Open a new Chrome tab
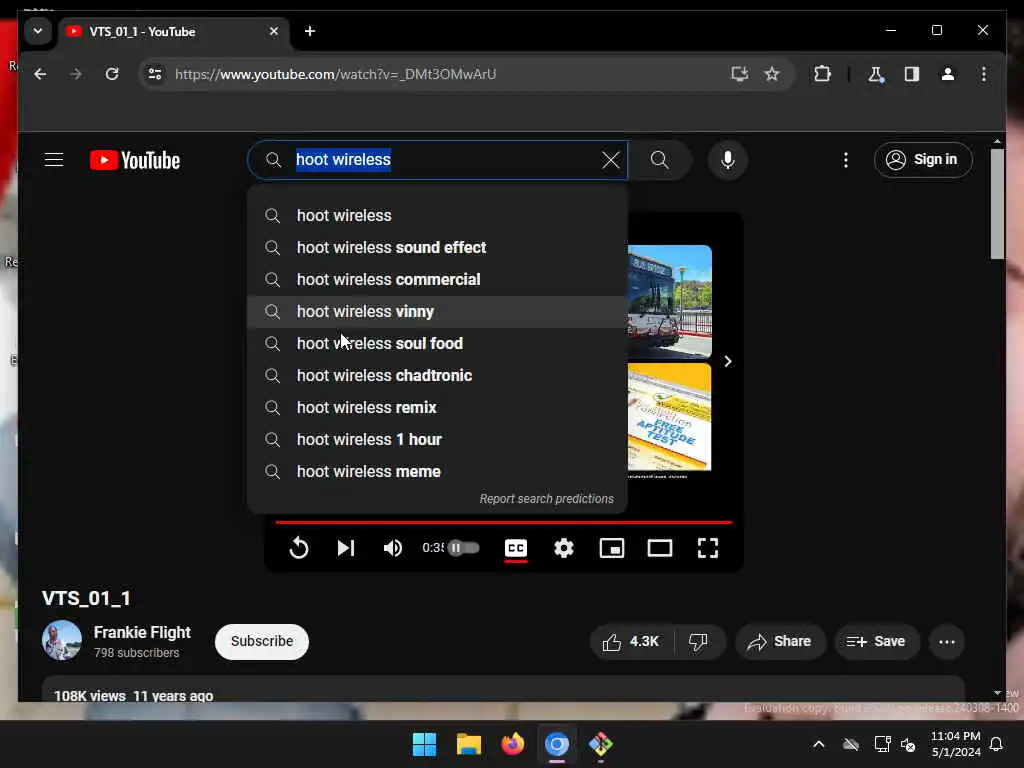The image size is (1024, 768). pyautogui.click(x=310, y=31)
